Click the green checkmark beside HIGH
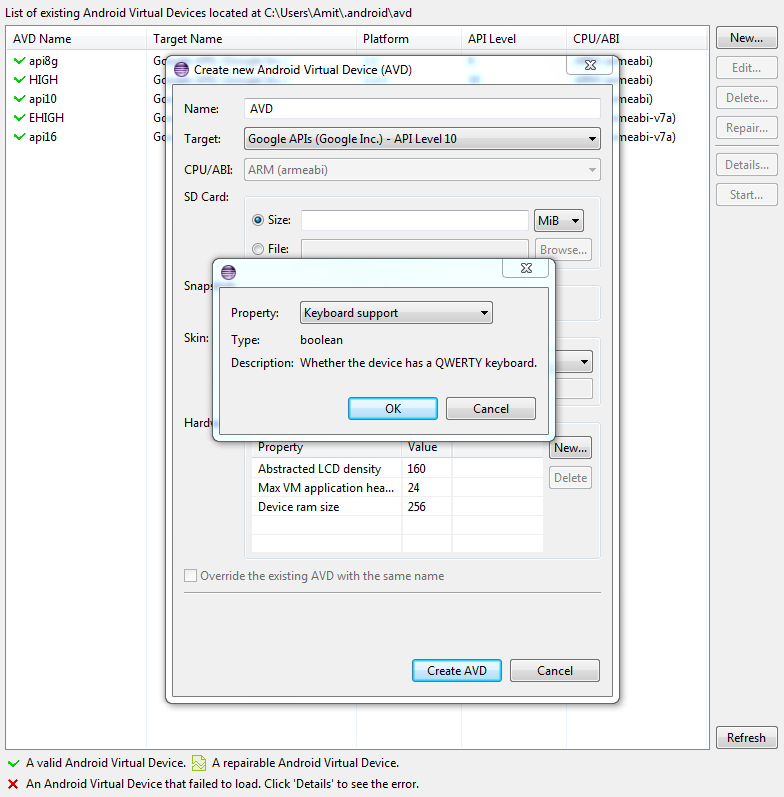 pos(19,80)
